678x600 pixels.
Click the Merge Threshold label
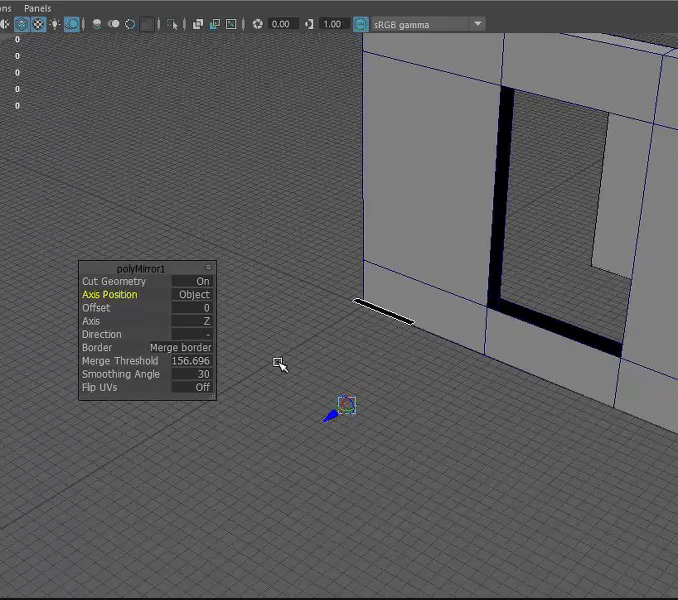tap(120, 361)
